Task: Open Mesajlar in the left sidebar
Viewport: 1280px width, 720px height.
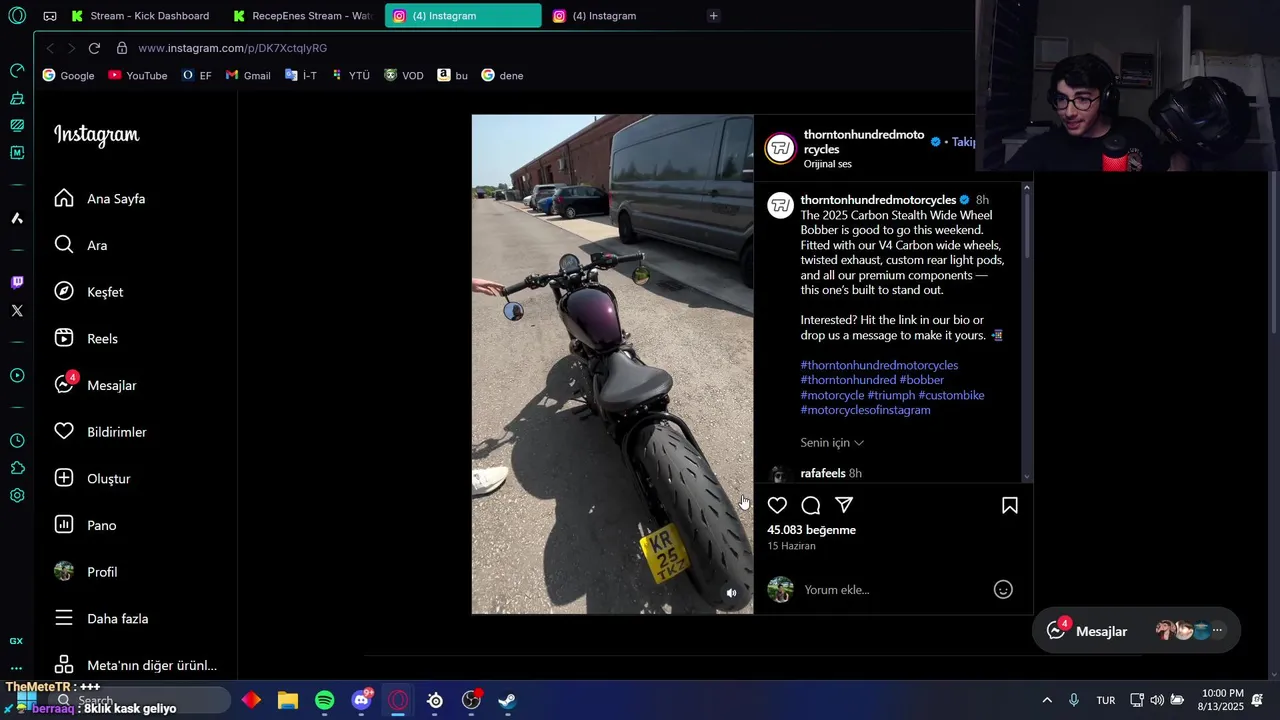Action: (x=95, y=385)
